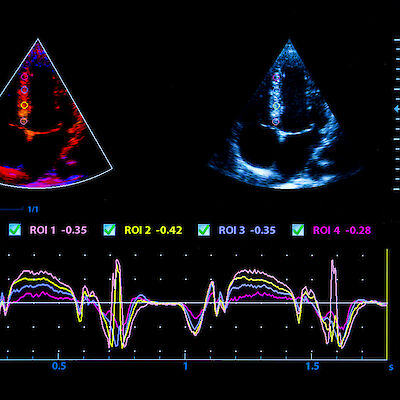This screenshot has width=400, height=400.
Task: Click the 1.5 second mark on time axis
Action: click(312, 367)
